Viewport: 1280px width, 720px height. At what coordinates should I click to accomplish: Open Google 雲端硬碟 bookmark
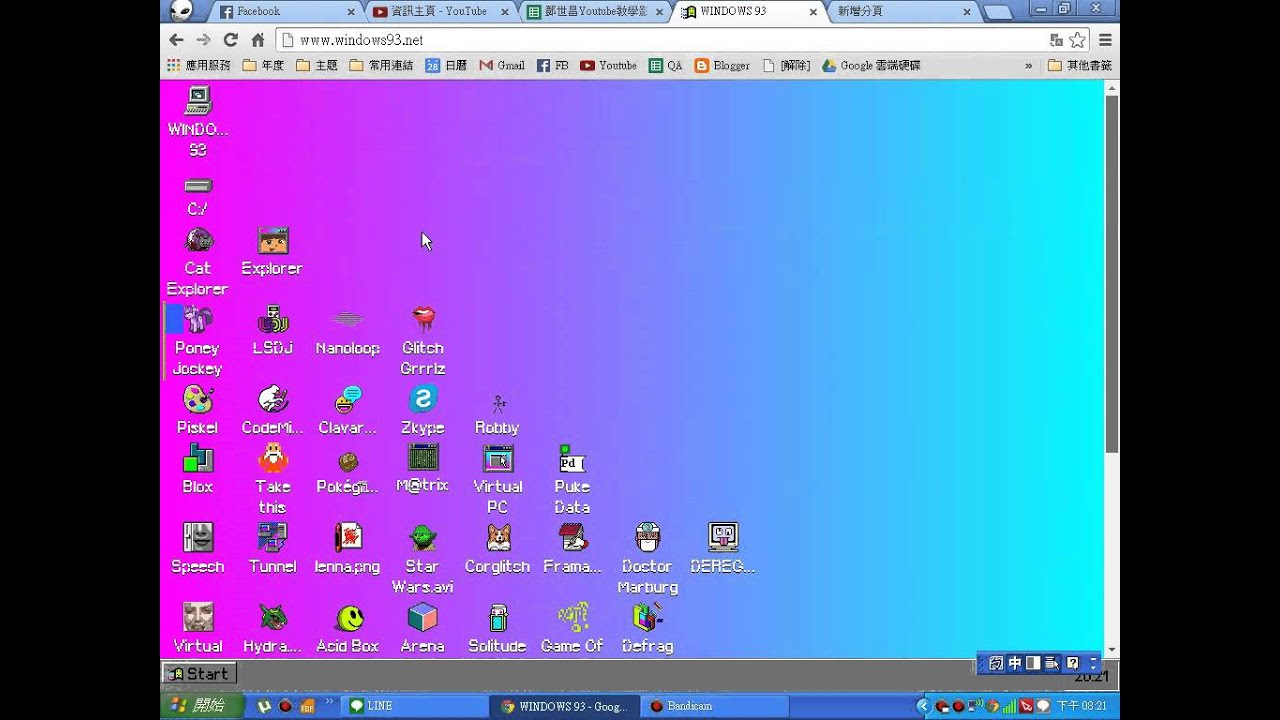coord(872,65)
